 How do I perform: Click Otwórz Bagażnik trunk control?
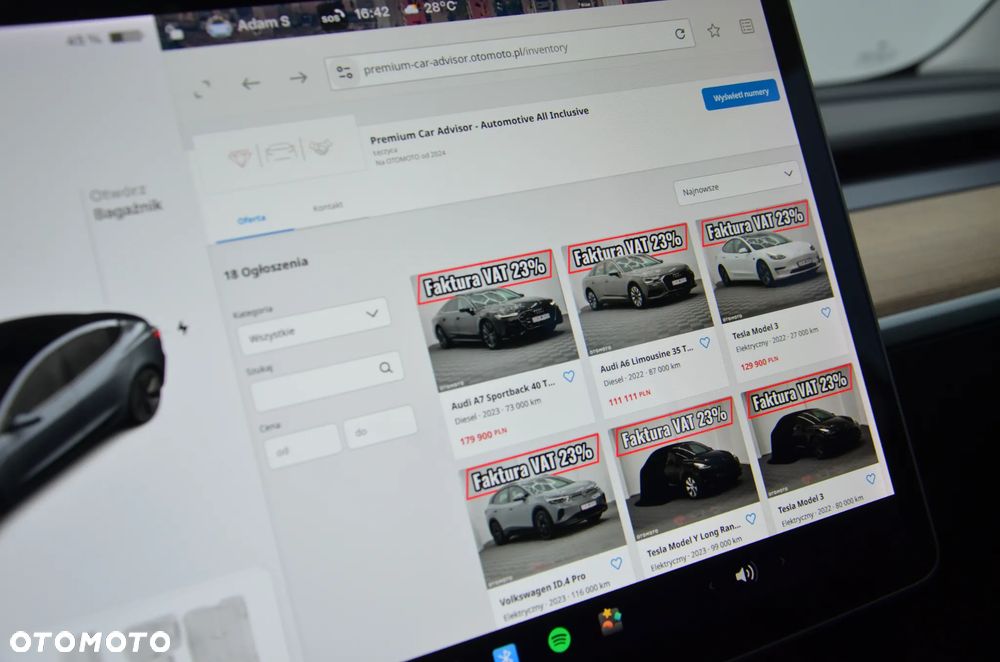coord(126,202)
